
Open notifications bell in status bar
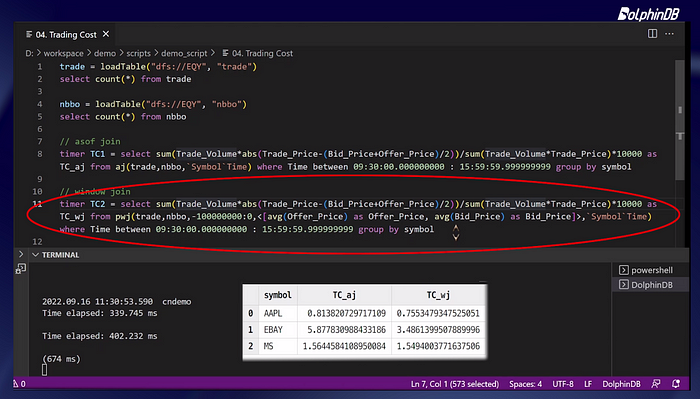[676, 384]
